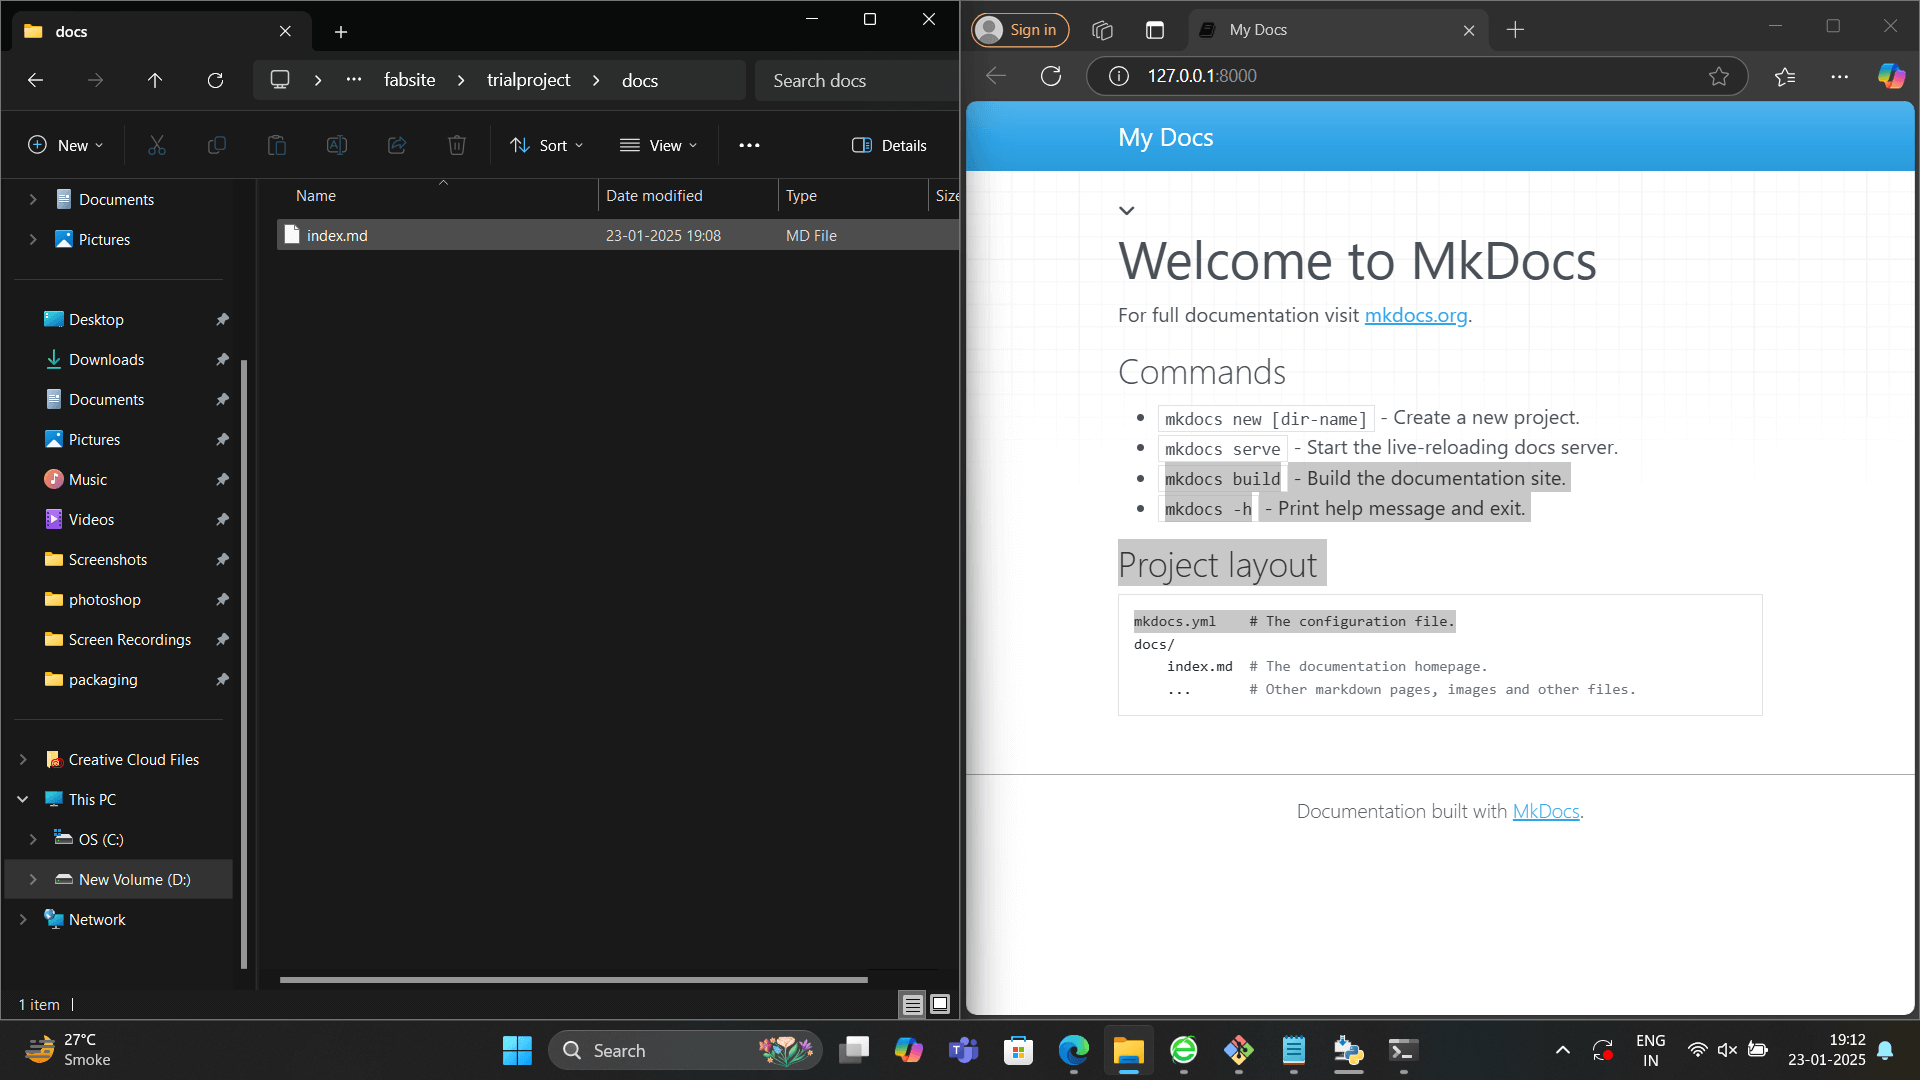
Task: Click the Cut scissors icon
Action: click(157, 145)
